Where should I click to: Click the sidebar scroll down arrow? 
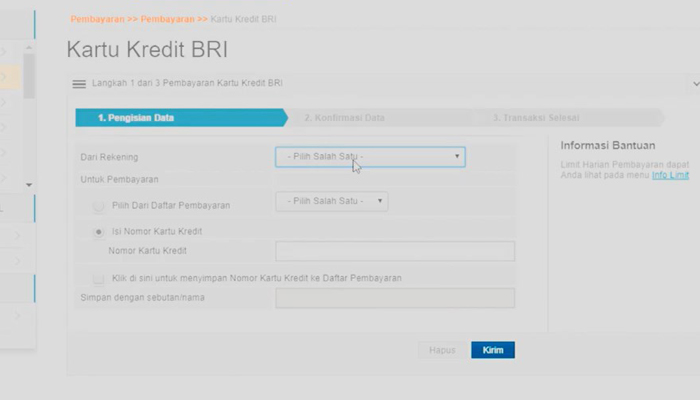[29, 185]
